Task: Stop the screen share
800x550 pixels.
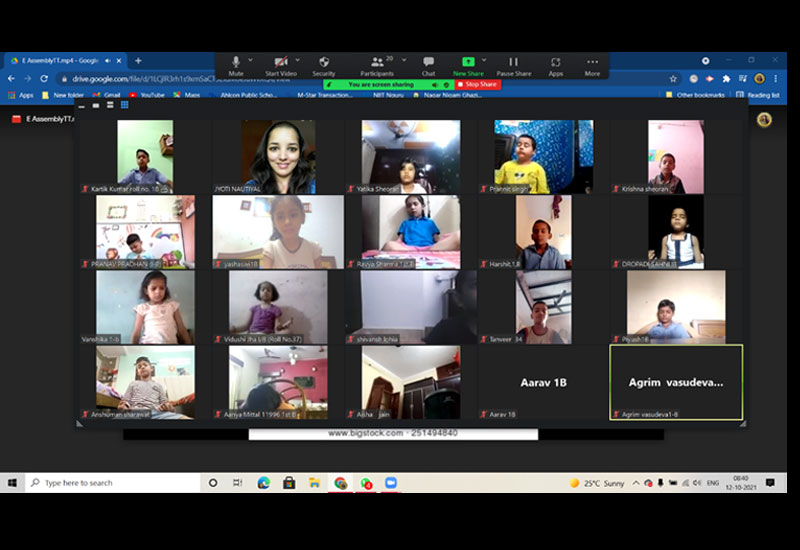Action: click(478, 84)
